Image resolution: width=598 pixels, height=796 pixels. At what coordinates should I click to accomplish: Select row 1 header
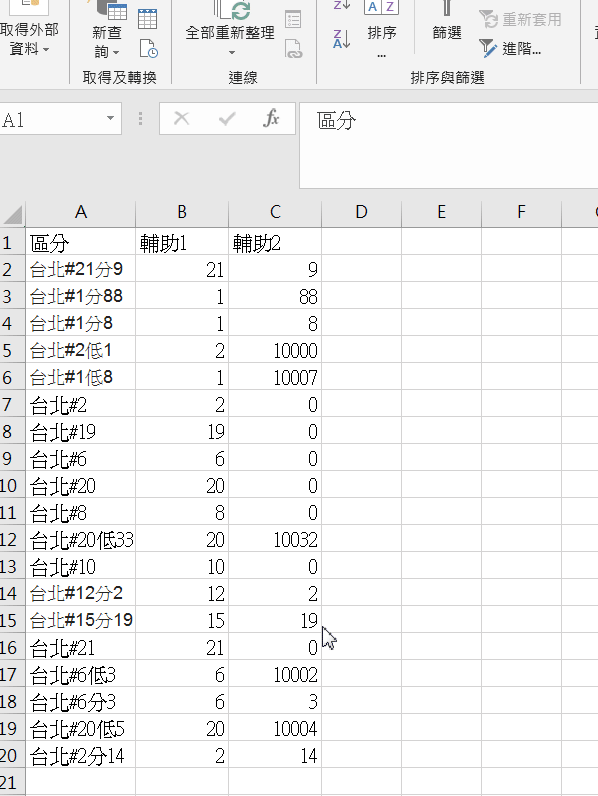(x=12, y=242)
